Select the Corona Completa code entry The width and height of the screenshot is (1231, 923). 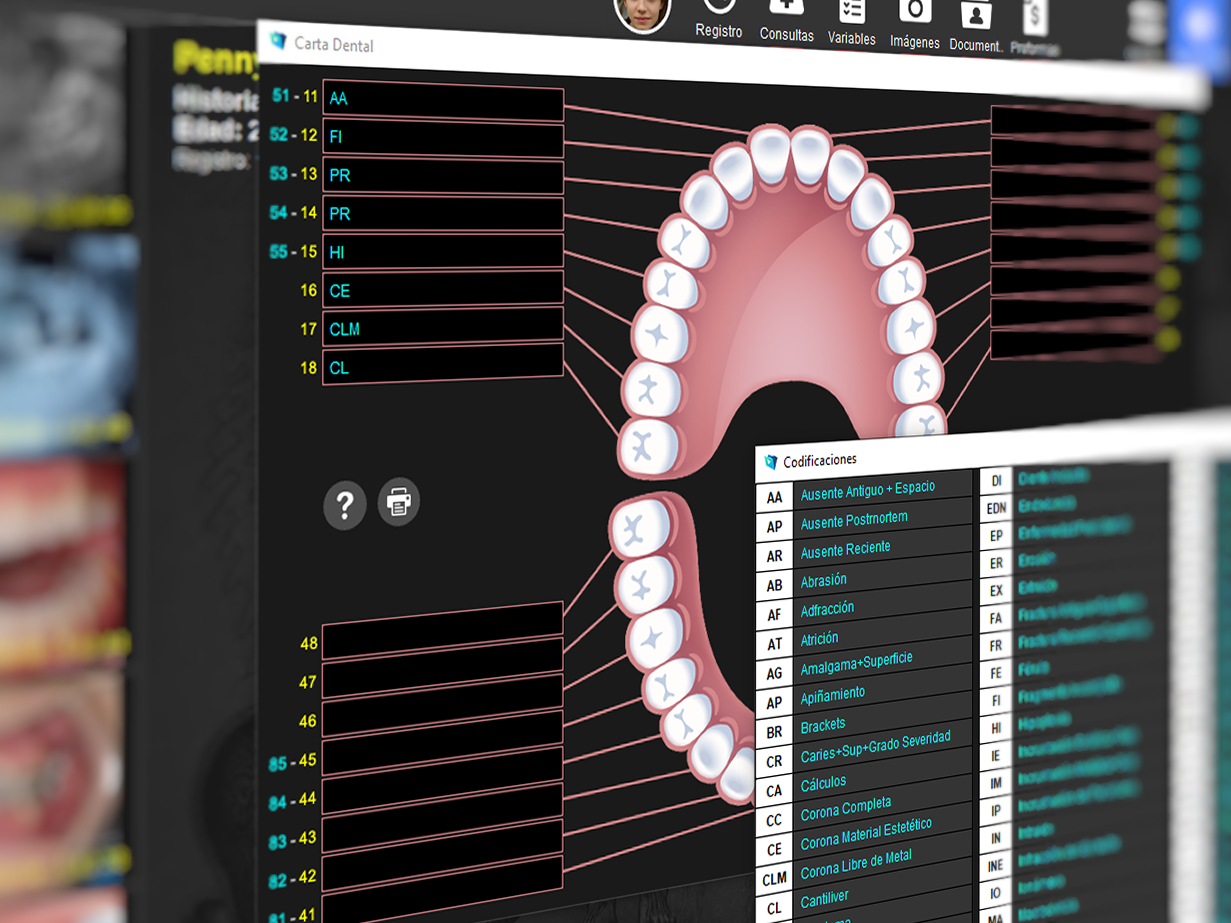pyautogui.click(x=845, y=809)
